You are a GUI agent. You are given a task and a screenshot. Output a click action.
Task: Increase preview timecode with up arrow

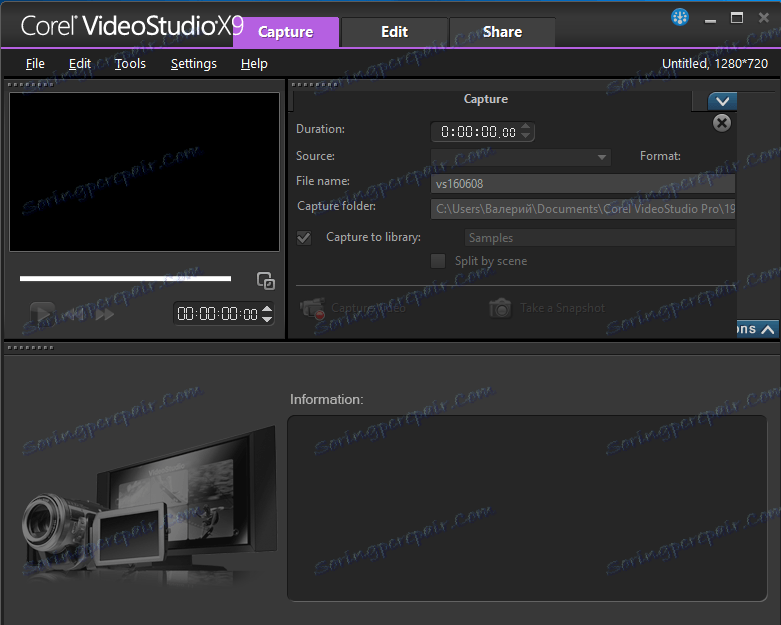tap(267, 309)
